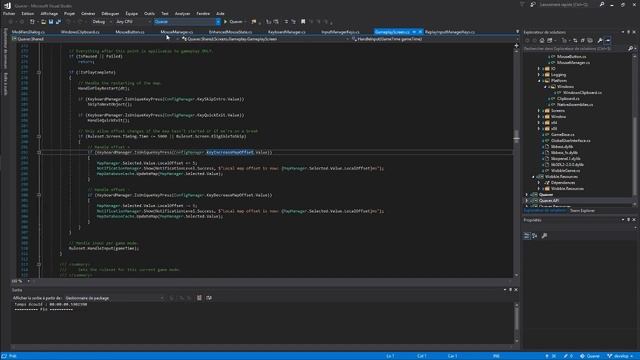
Task: Click the New Project toolbar icon
Action: pyautogui.click(x=33, y=22)
